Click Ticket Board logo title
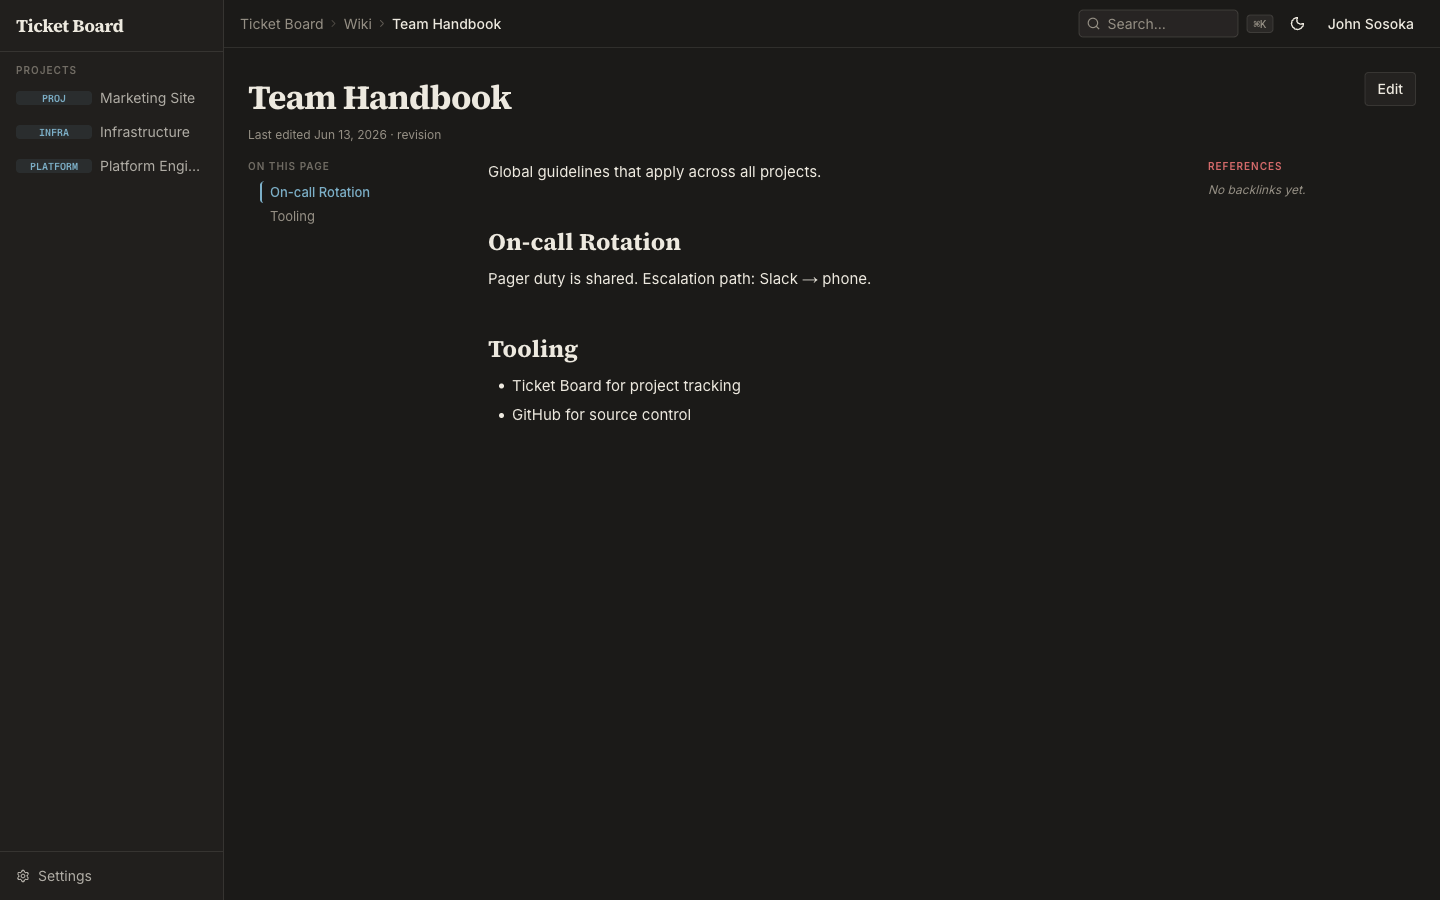Screen dimensions: 1440x900 coord(70,26)
